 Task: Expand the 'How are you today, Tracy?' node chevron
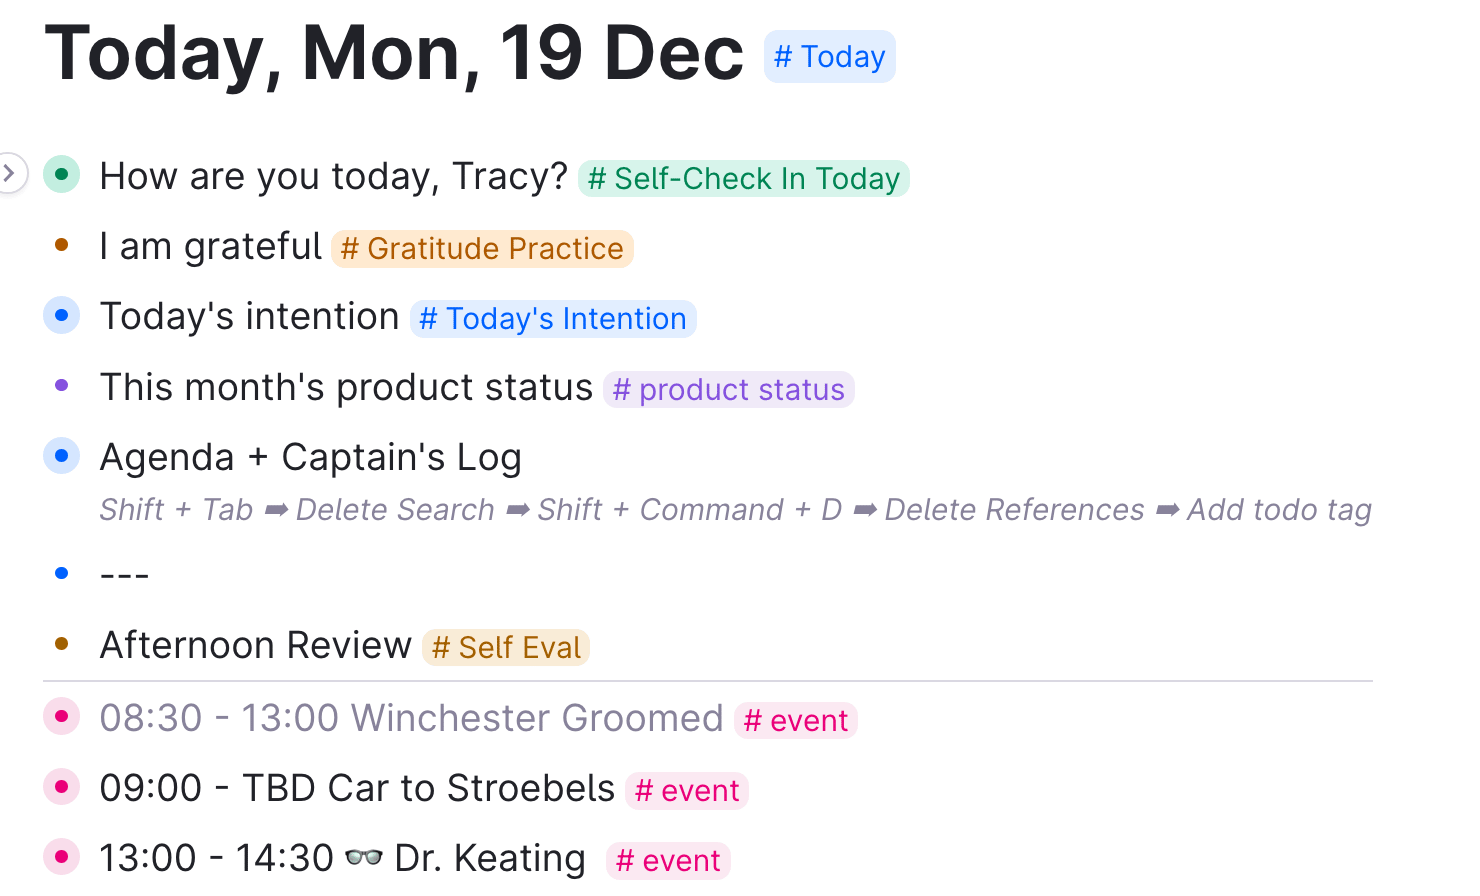(10, 174)
